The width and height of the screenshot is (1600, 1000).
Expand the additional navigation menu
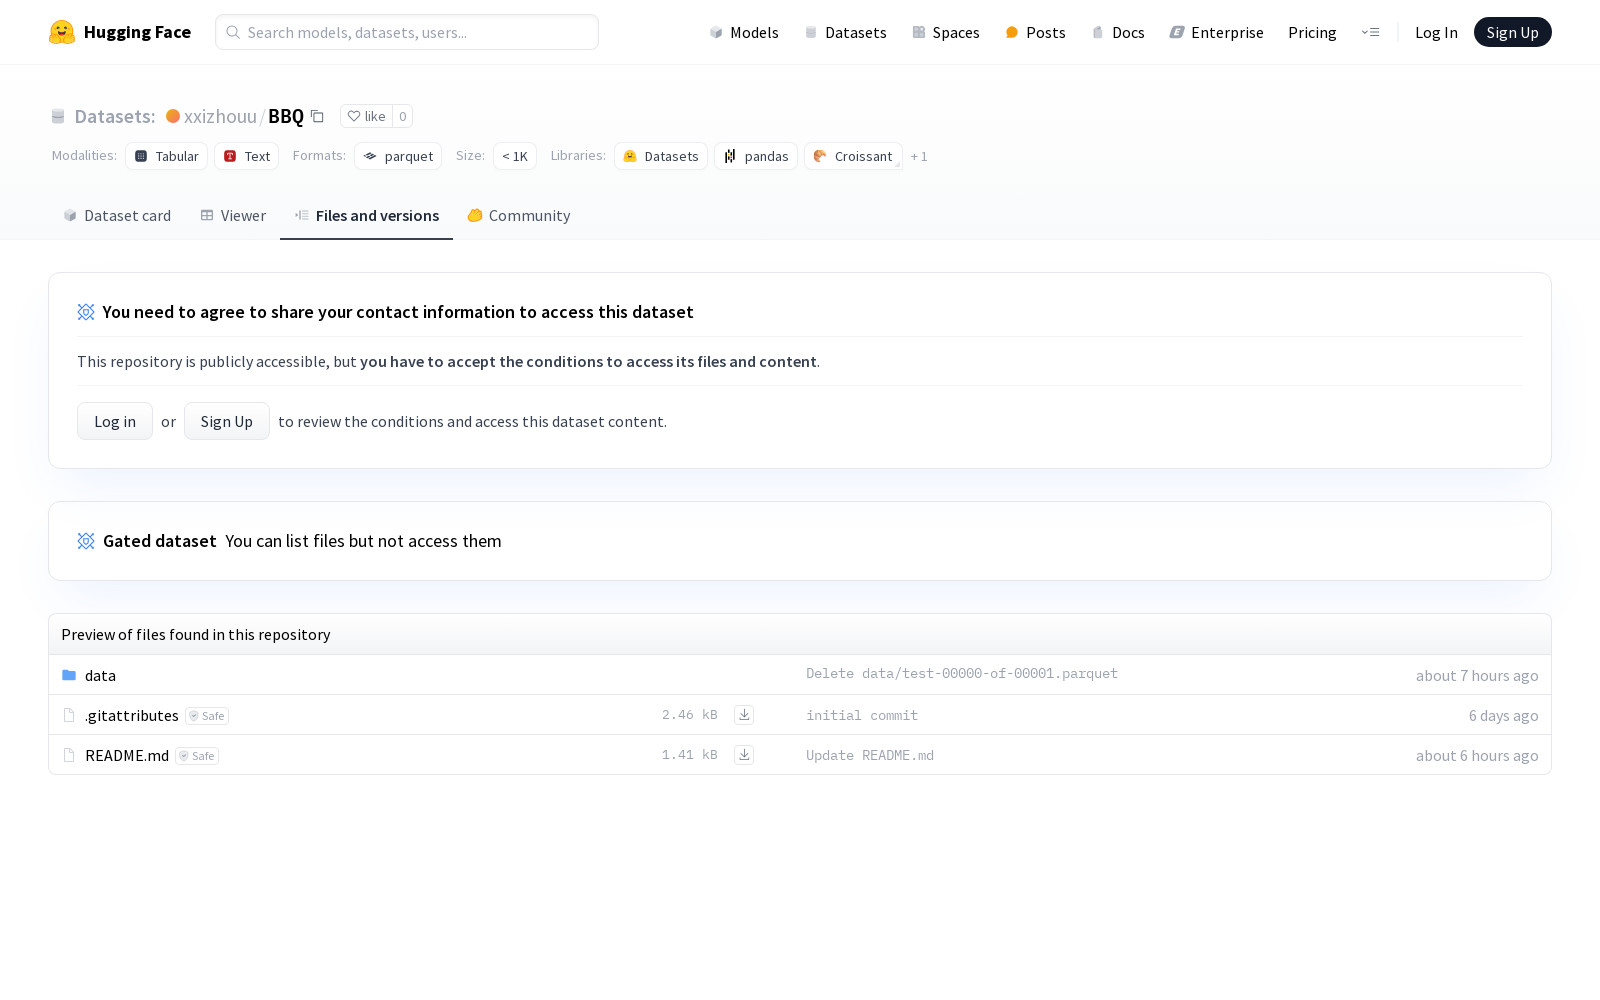pos(1370,32)
